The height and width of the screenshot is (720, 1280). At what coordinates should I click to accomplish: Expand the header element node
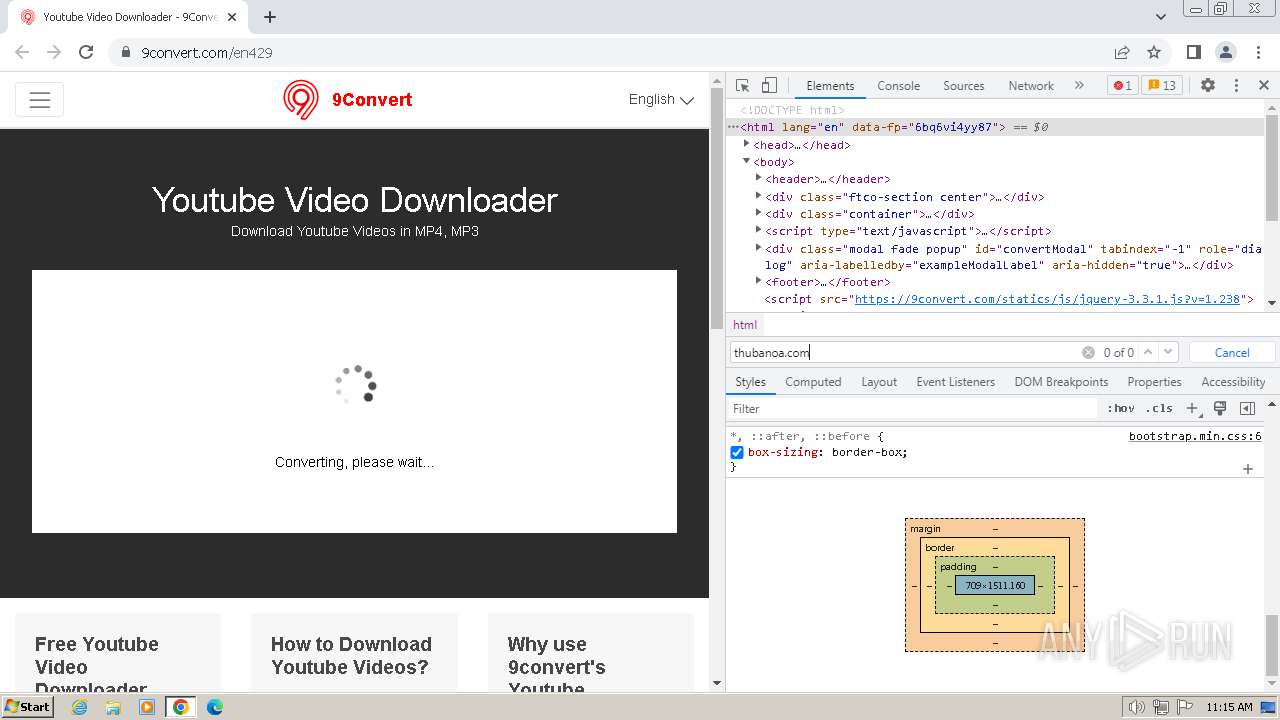(x=758, y=178)
